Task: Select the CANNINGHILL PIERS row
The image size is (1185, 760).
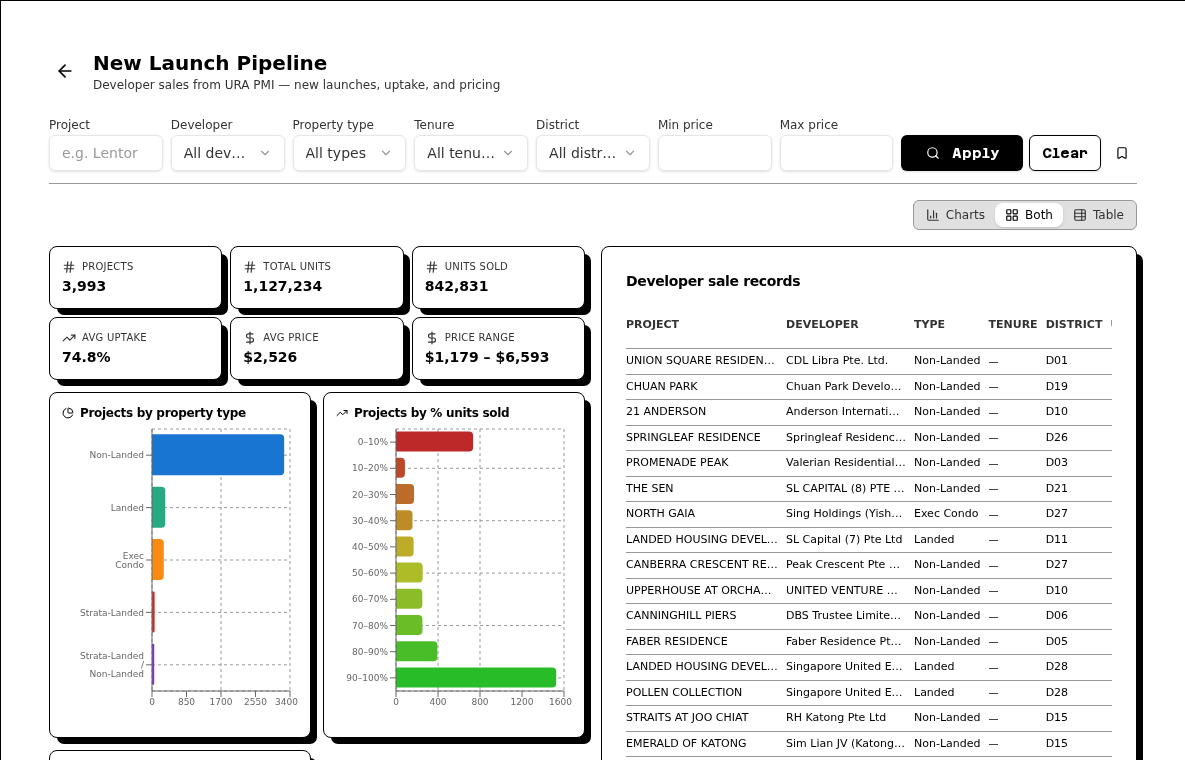Action: (869, 616)
